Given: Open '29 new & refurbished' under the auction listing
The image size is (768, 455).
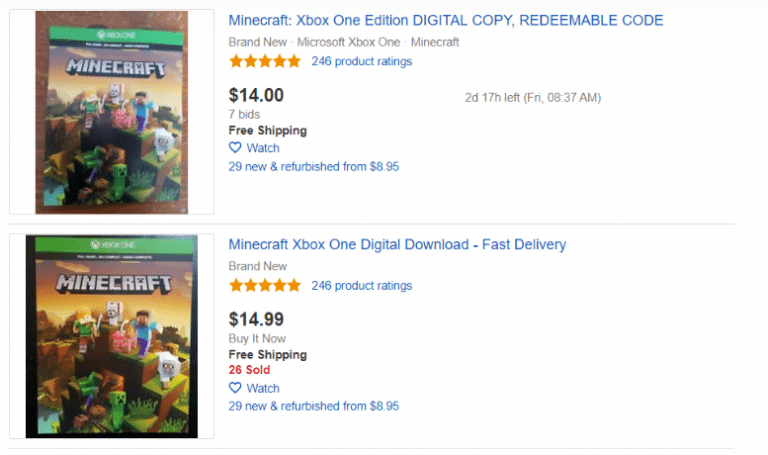Looking at the screenshot, I should (313, 166).
